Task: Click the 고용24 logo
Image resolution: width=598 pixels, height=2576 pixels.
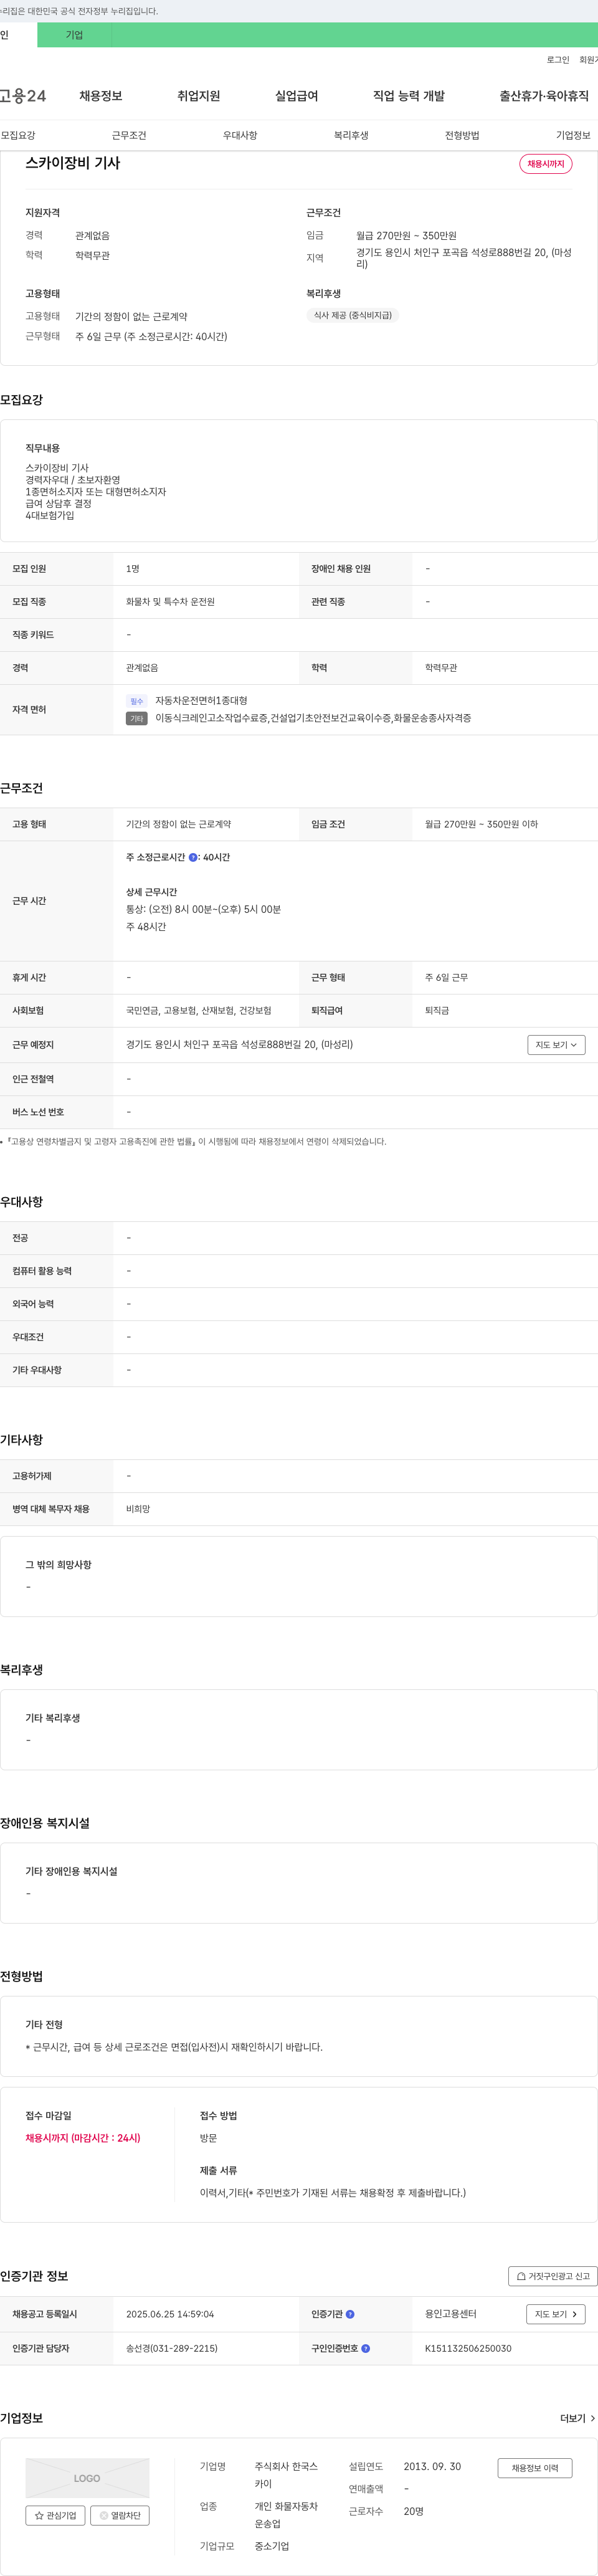Action: point(23,96)
